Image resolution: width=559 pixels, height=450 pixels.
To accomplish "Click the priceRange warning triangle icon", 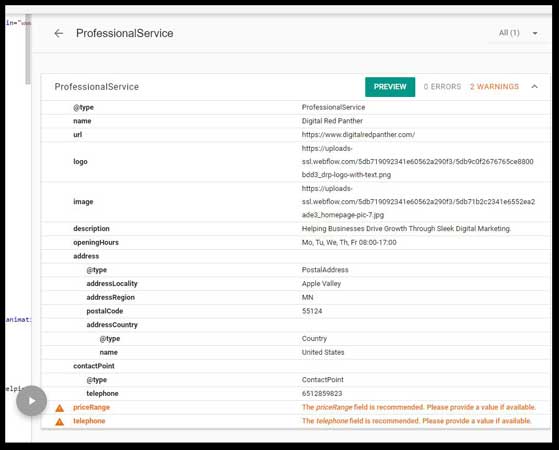I will [60, 408].
